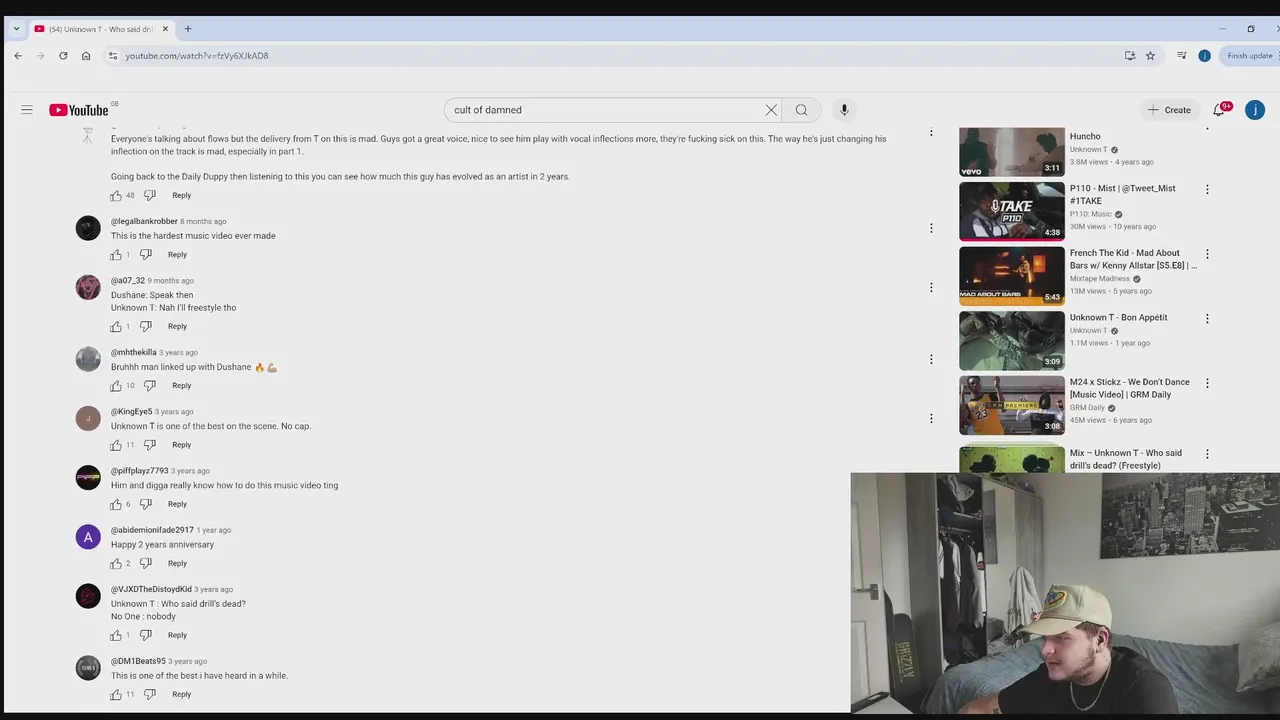The width and height of the screenshot is (1280, 720).
Task: Search with your voice microphone icon
Action: [844, 110]
